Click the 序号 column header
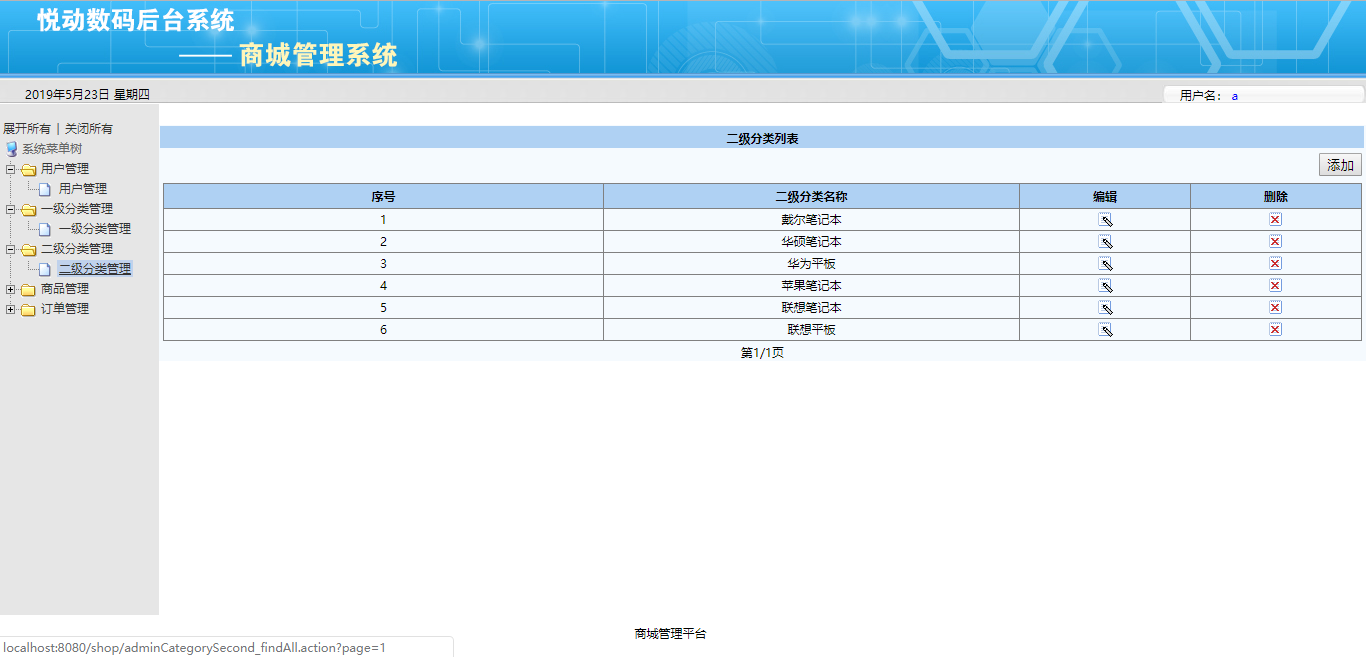The width and height of the screenshot is (1366, 657). pyautogui.click(x=383, y=197)
